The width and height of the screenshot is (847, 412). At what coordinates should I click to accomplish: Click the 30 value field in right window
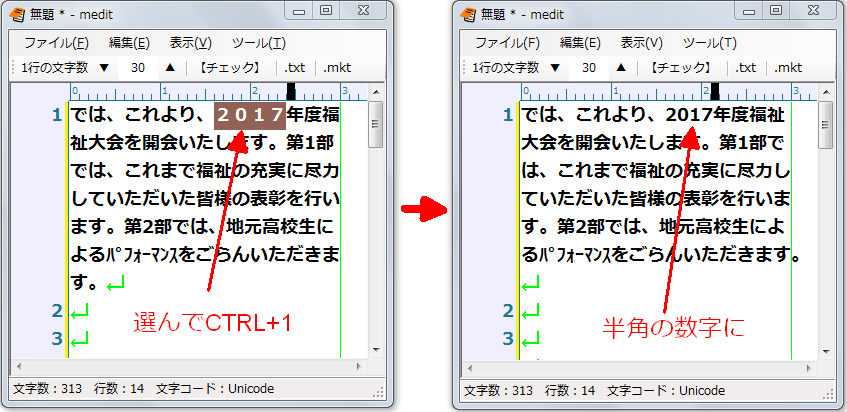click(589, 68)
